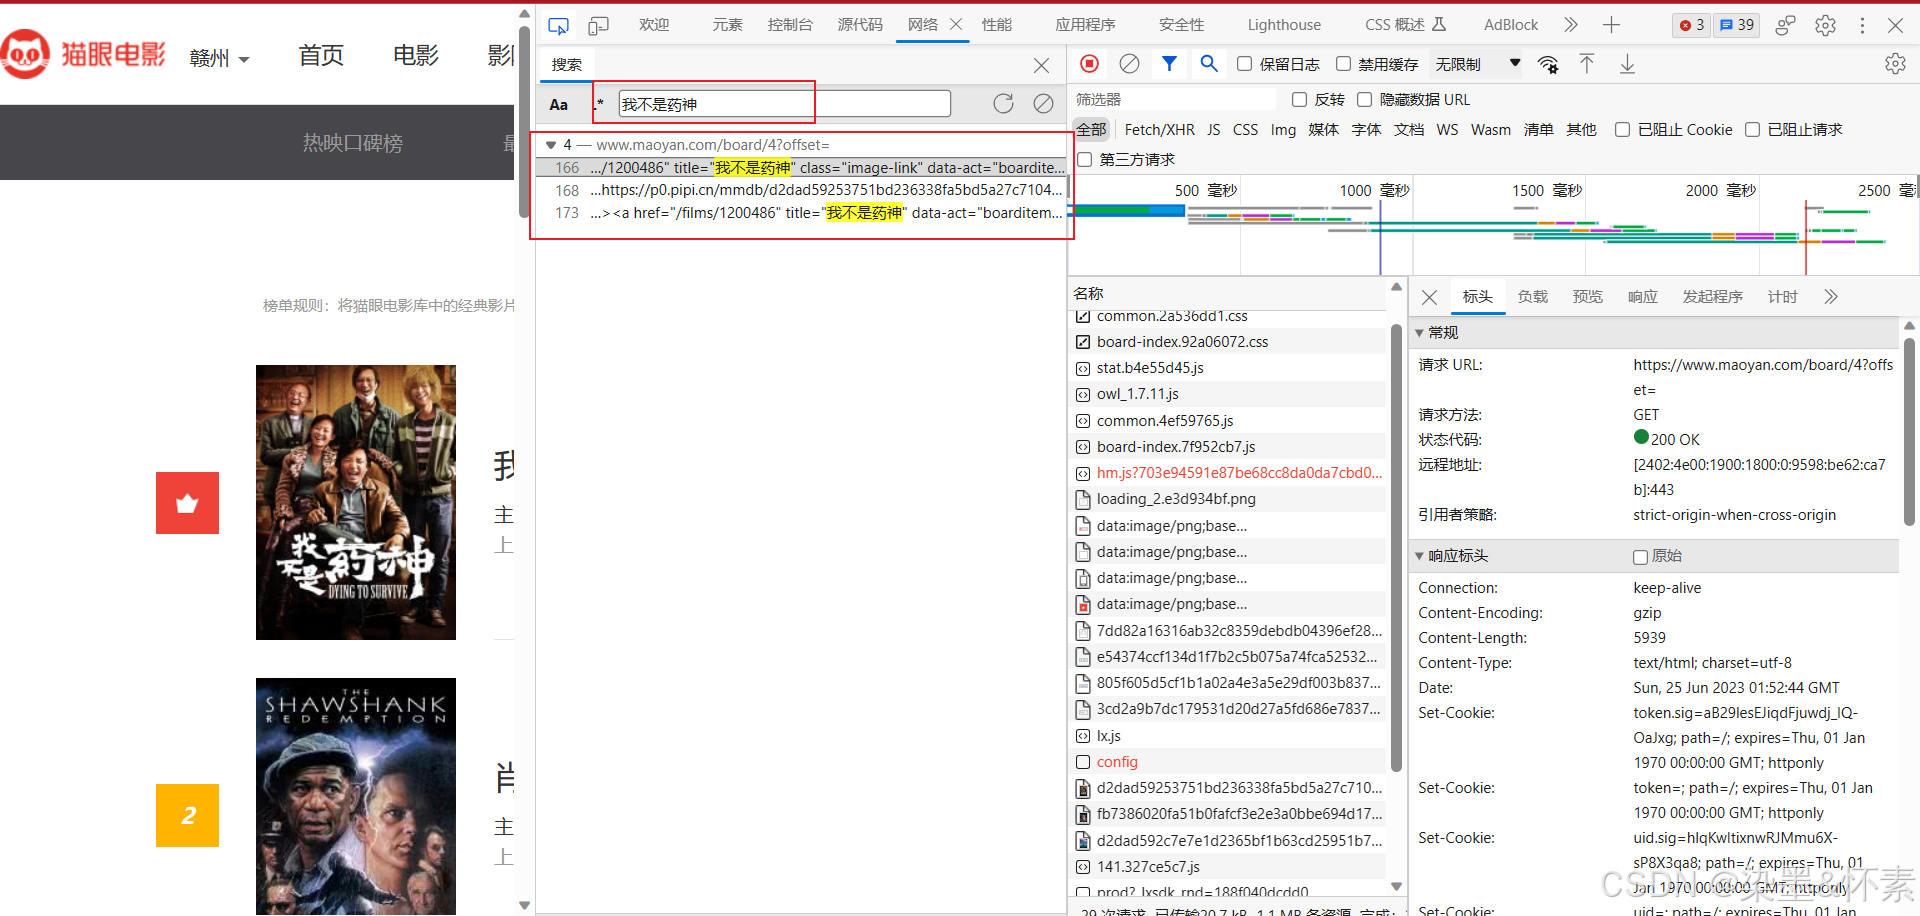This screenshot has height=916, width=1920.
Task: Clear search results circle-slash icon
Action: pos(1043,103)
